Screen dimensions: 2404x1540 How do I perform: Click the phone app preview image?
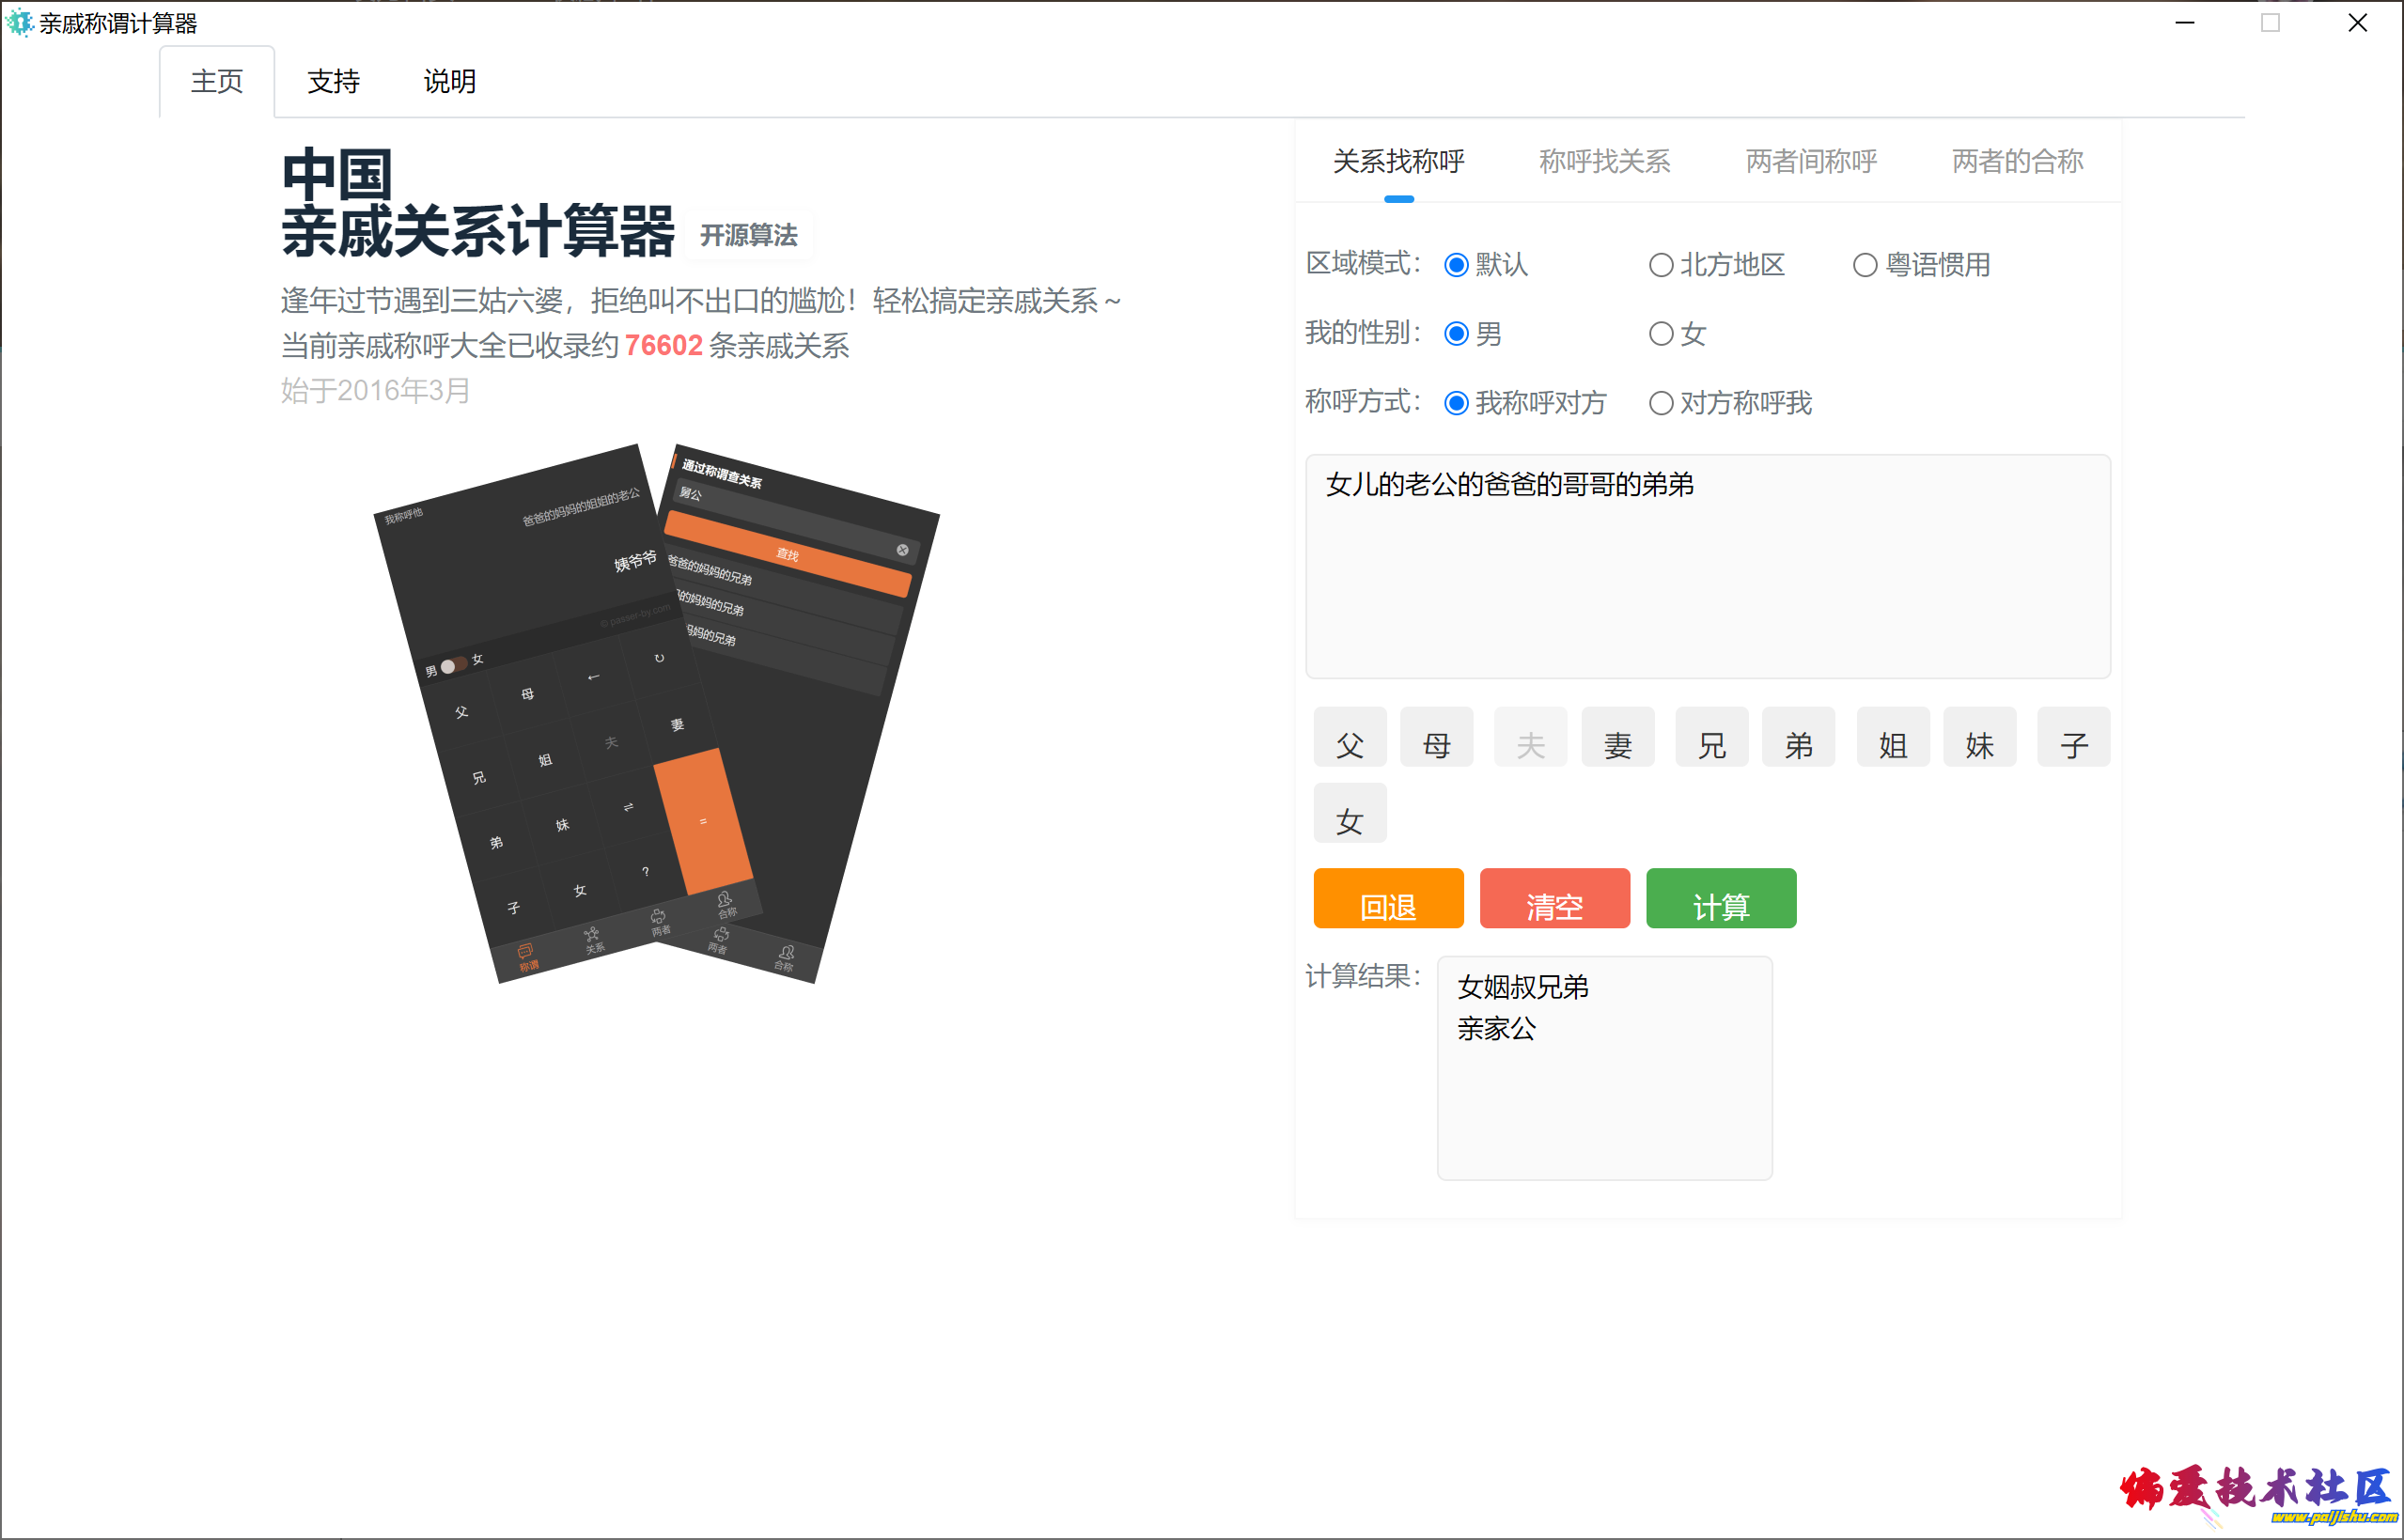(657, 714)
